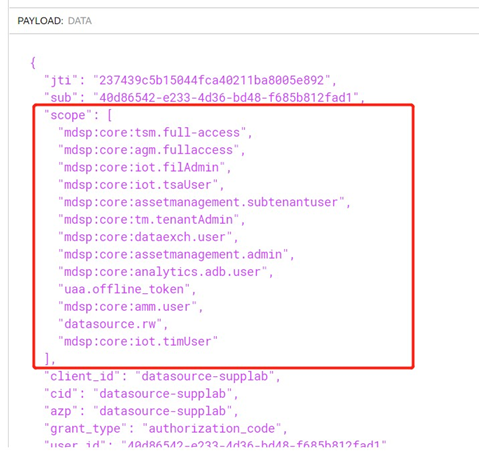
Task: Select scope "uaa.offline_token"
Action: pyautogui.click(x=127, y=289)
